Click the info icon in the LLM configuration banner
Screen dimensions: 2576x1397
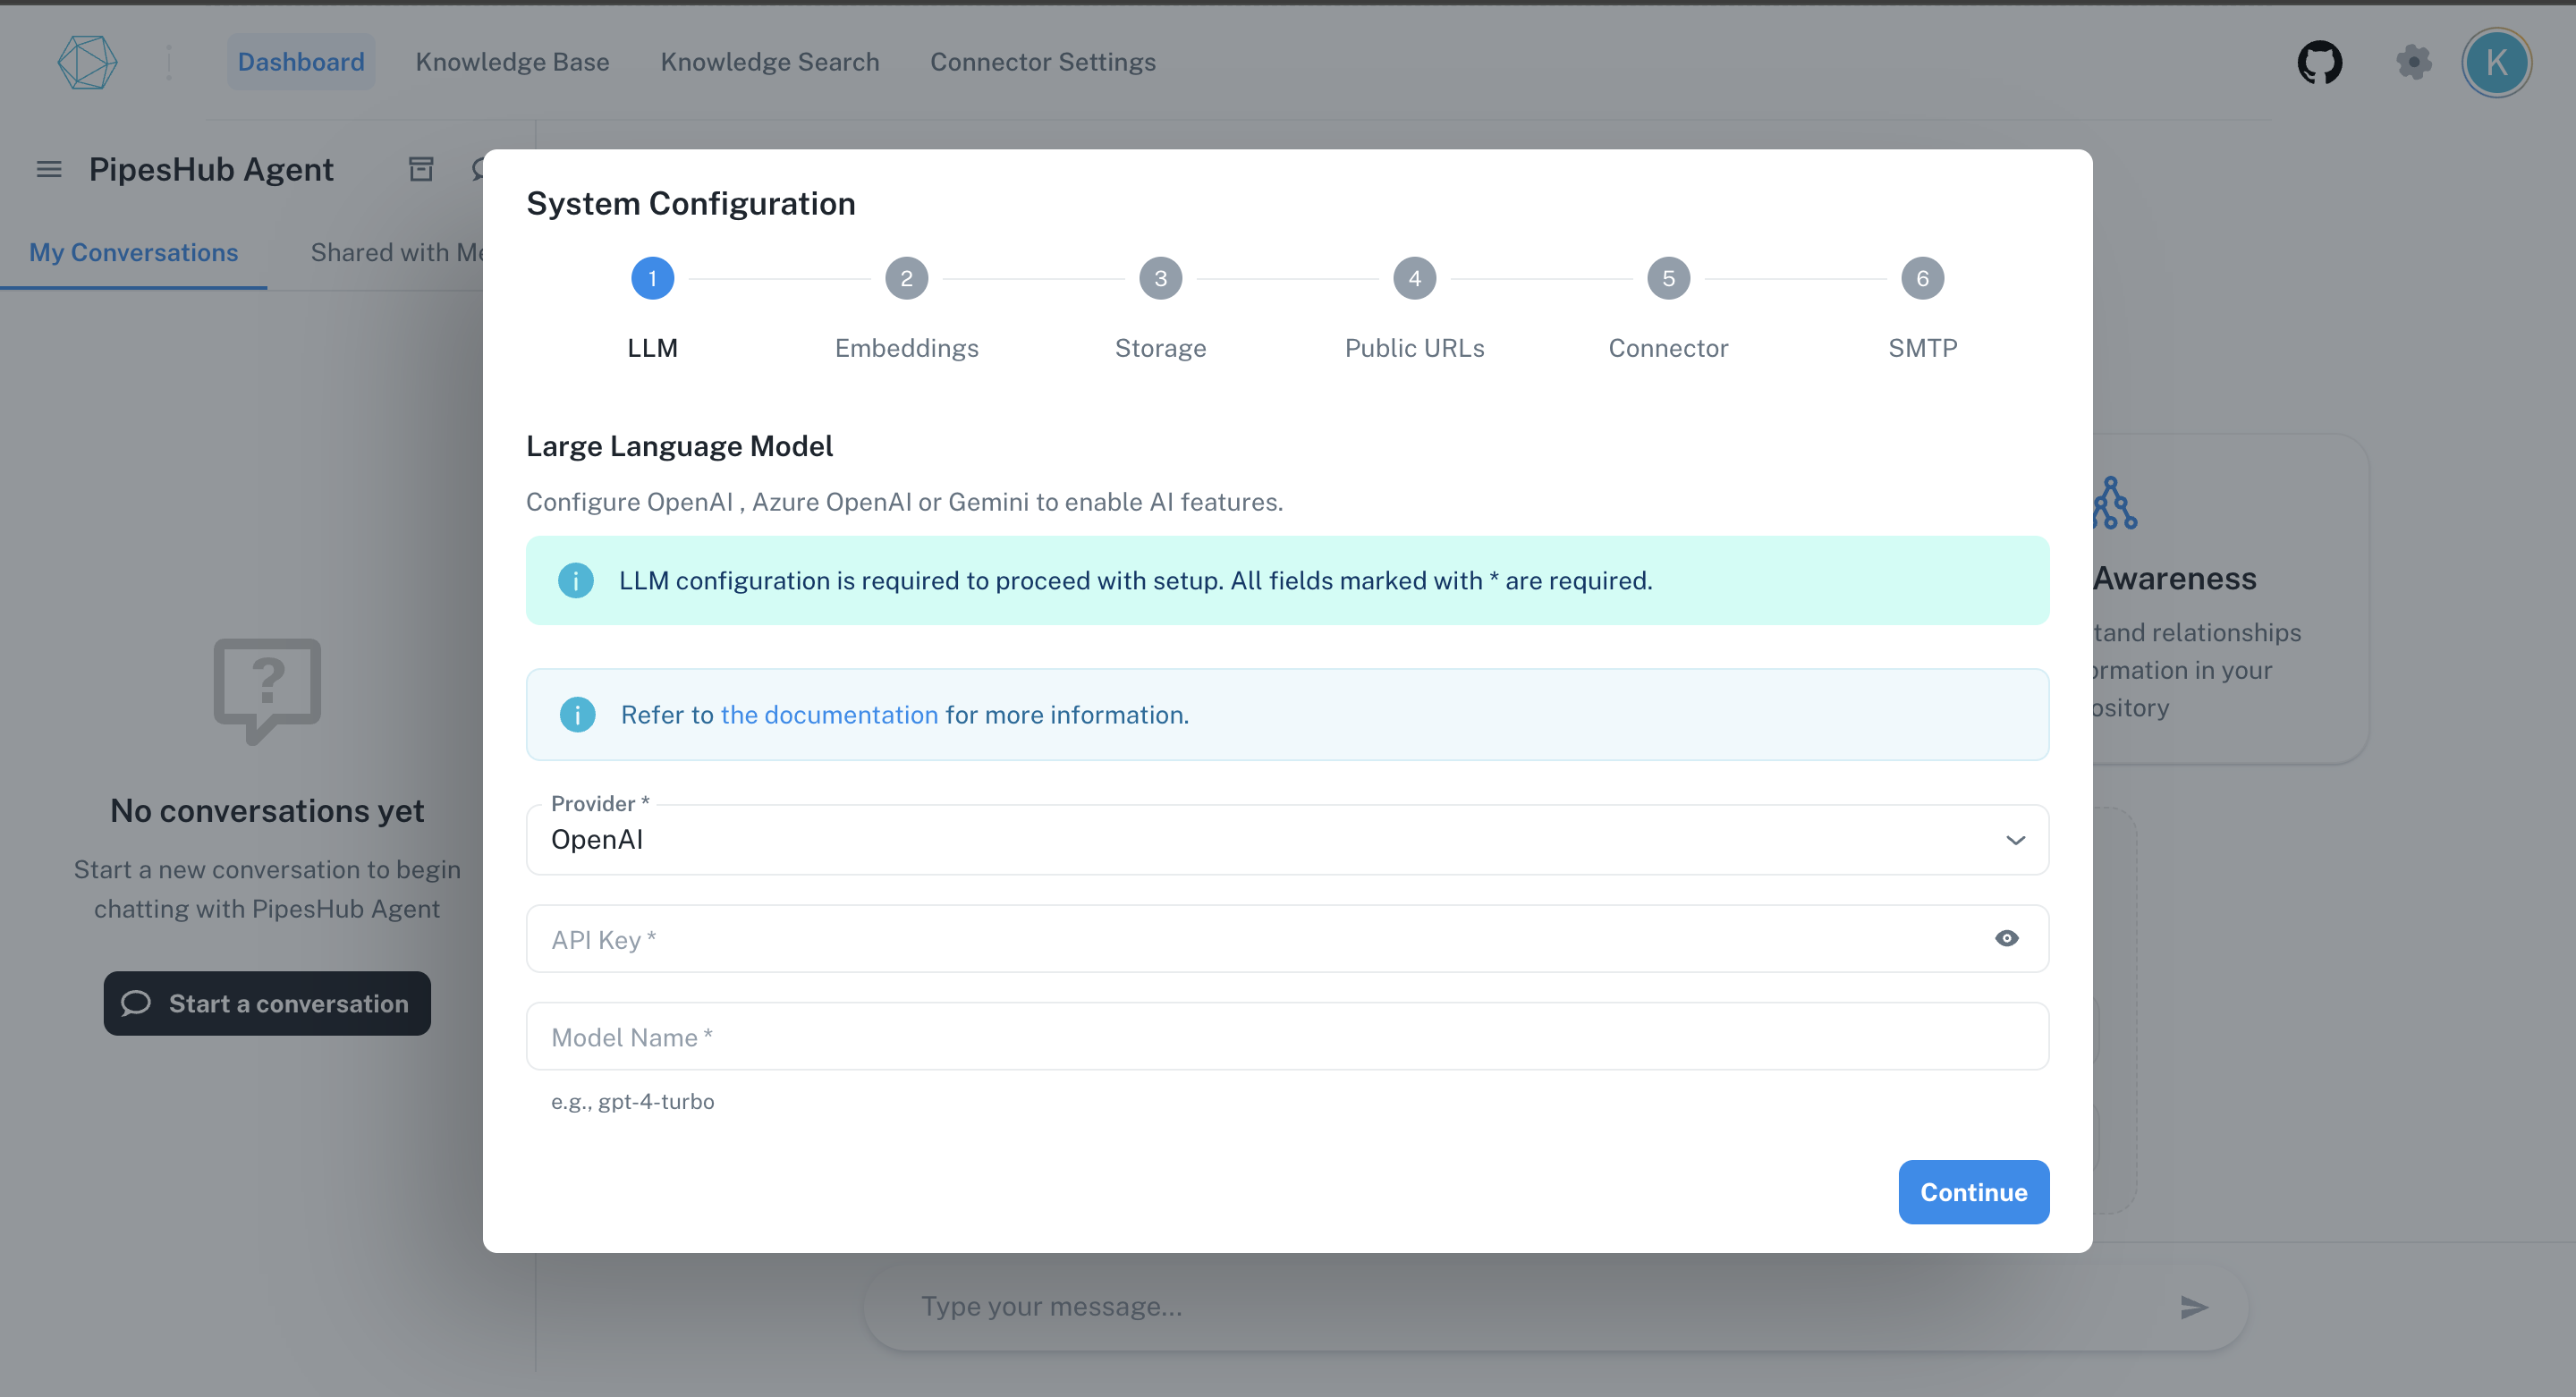point(576,580)
